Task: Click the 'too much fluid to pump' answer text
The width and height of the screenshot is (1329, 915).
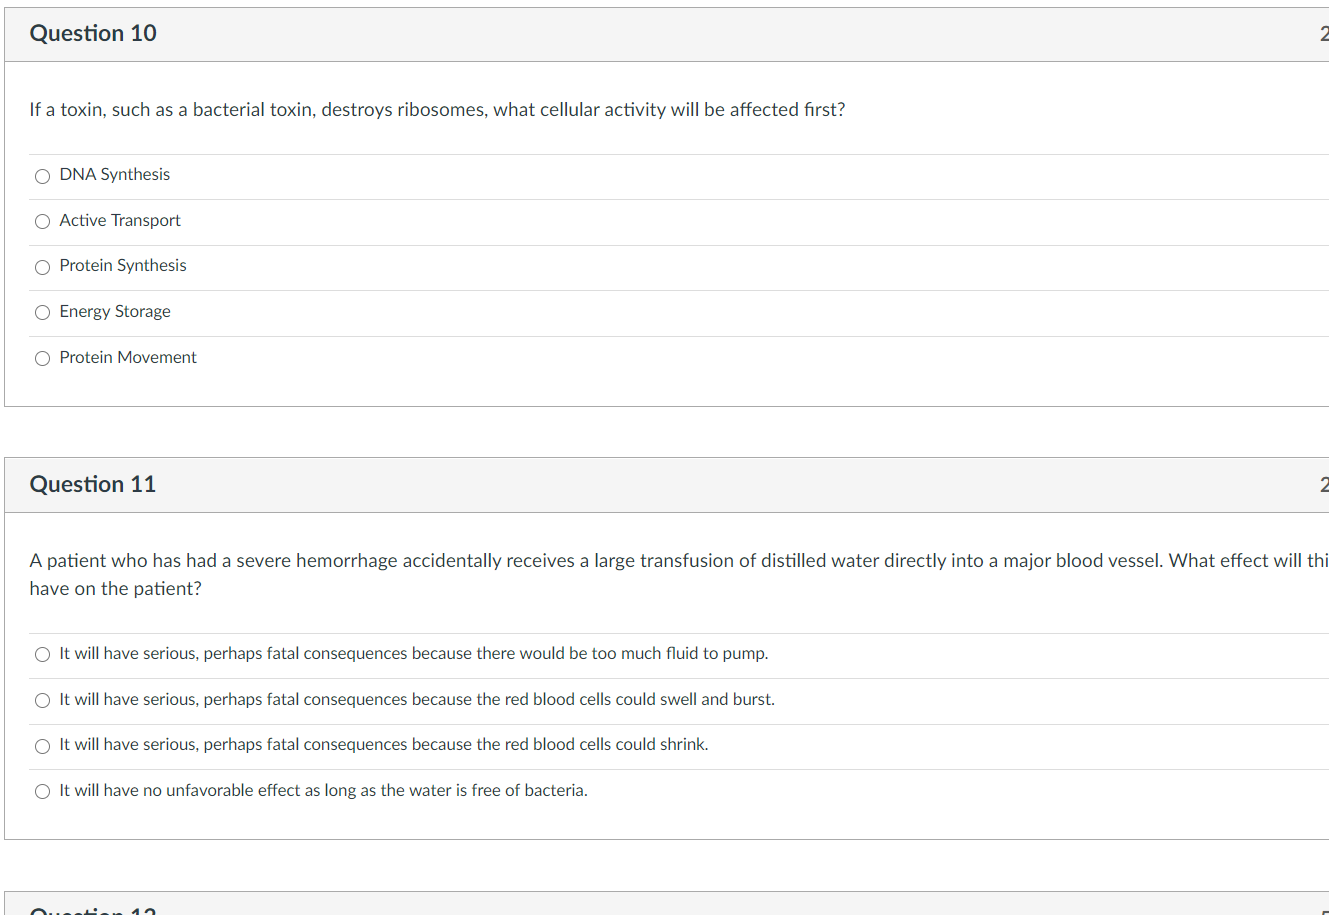Action: pyautogui.click(x=414, y=653)
